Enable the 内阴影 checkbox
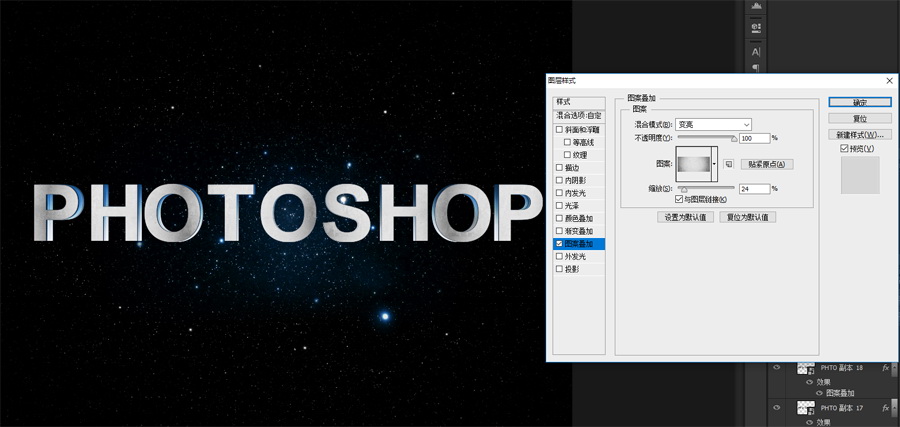 tap(560, 180)
